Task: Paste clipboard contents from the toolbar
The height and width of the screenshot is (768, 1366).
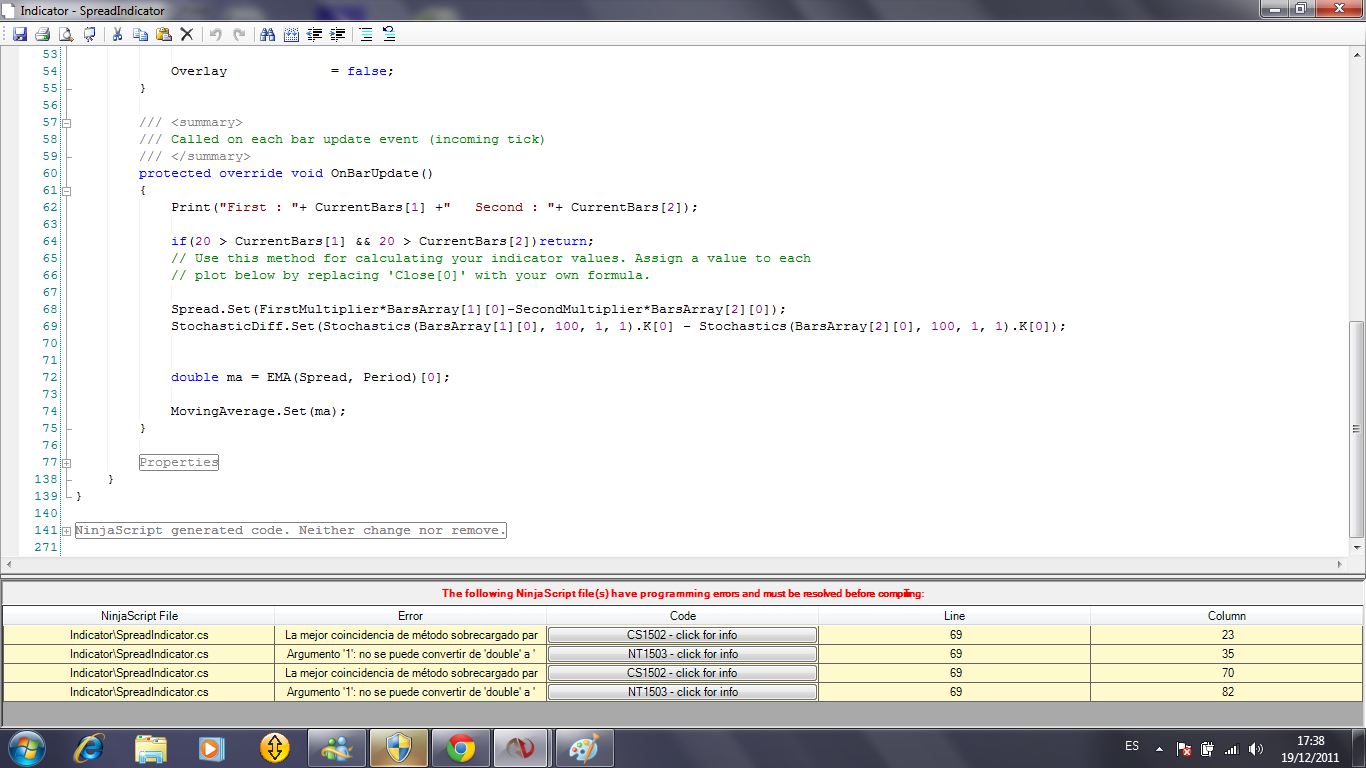Action: (x=163, y=34)
